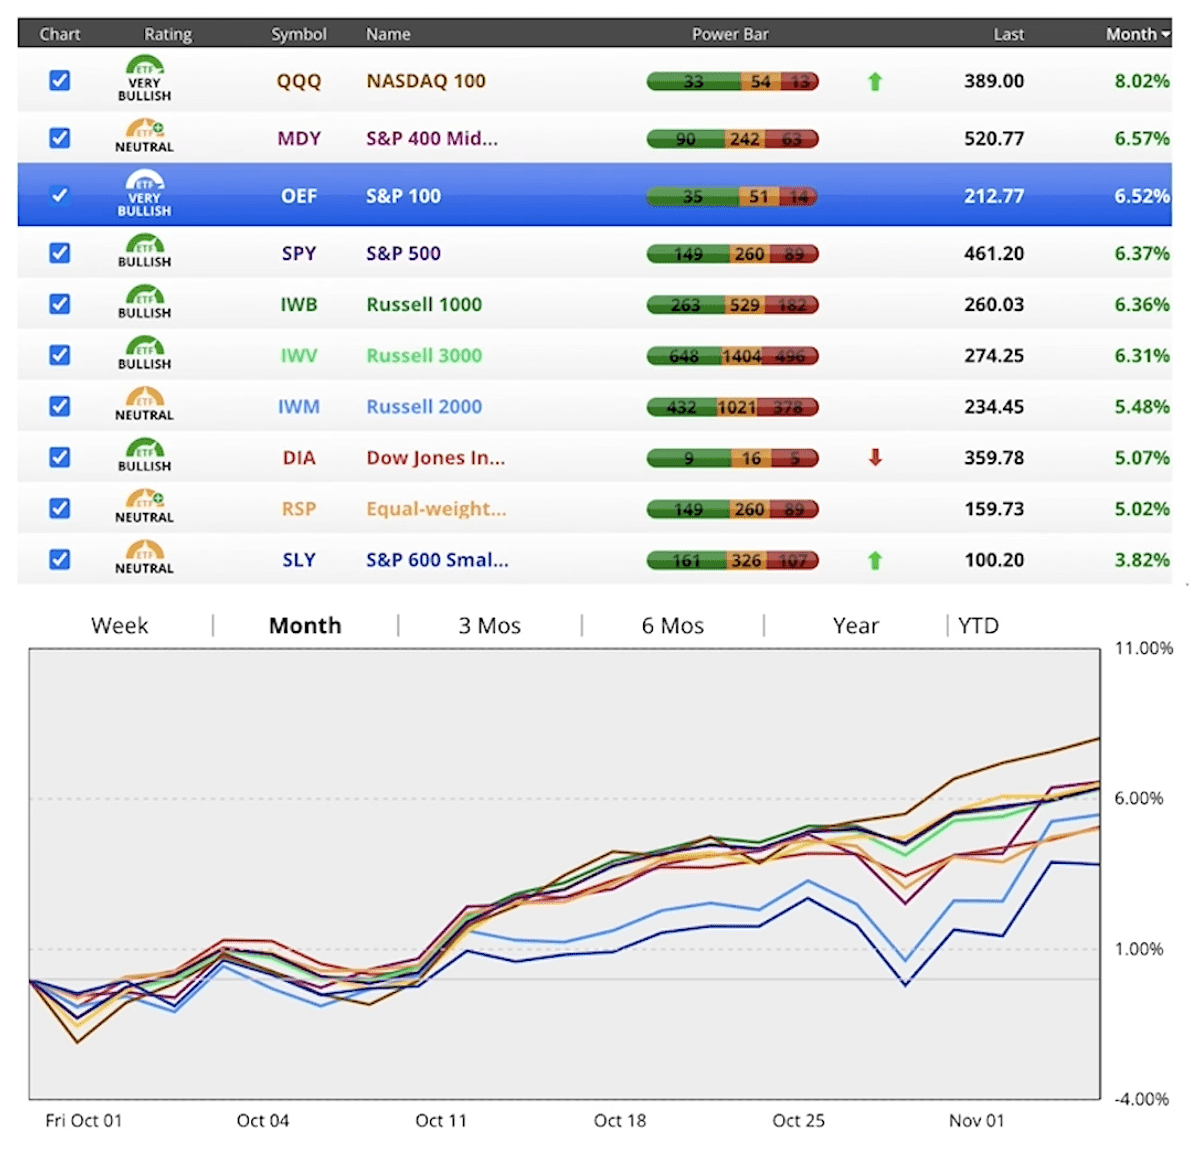
Task: Click the last price 389.00
Action: click(994, 80)
